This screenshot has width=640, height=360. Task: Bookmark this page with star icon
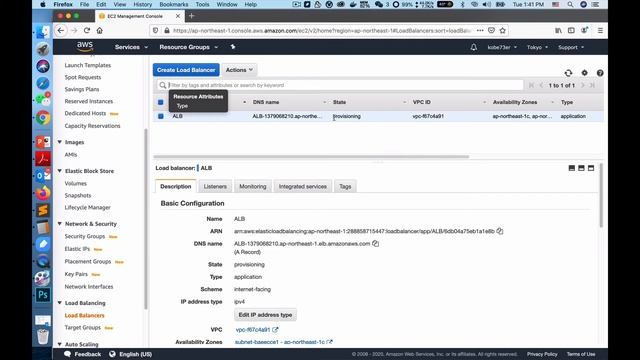[x=502, y=31]
